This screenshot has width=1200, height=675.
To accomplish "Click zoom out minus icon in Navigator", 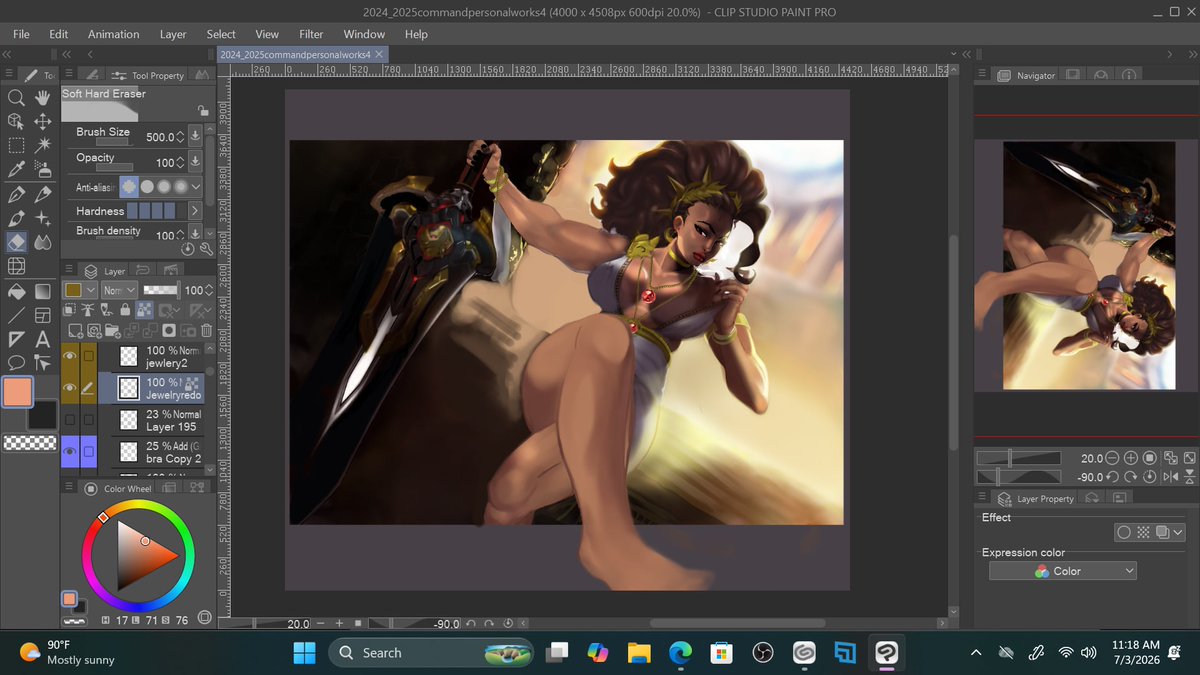I will point(1114,457).
